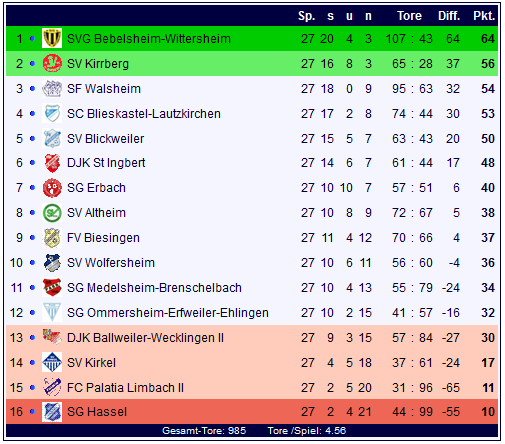Click the SF Walsheim club crest
This screenshot has width=505, height=444.
[52, 88]
